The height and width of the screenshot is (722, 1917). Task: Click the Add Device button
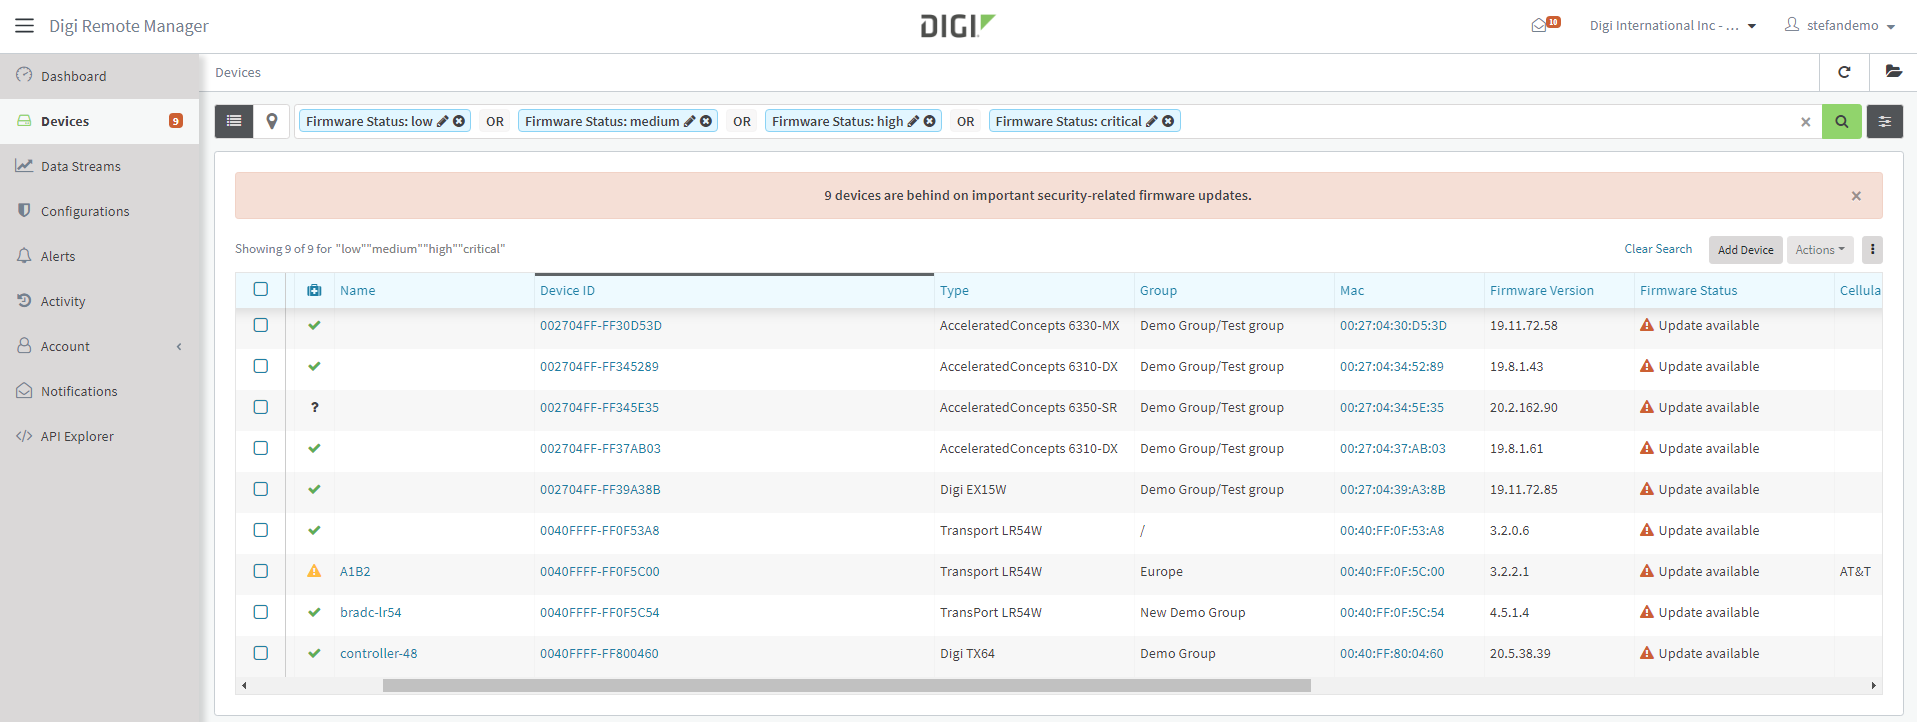pyautogui.click(x=1745, y=250)
